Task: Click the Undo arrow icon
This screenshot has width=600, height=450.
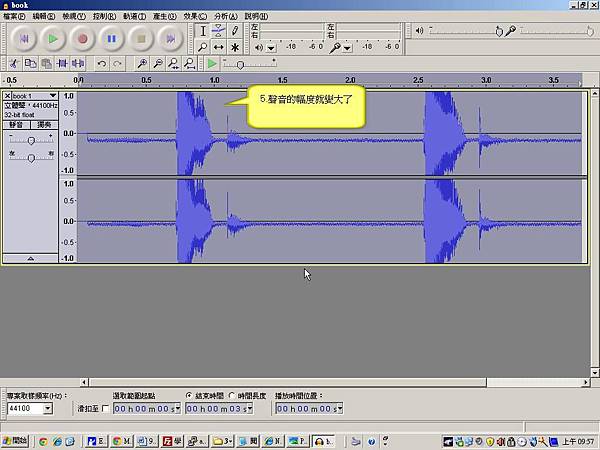Action: [x=102, y=63]
